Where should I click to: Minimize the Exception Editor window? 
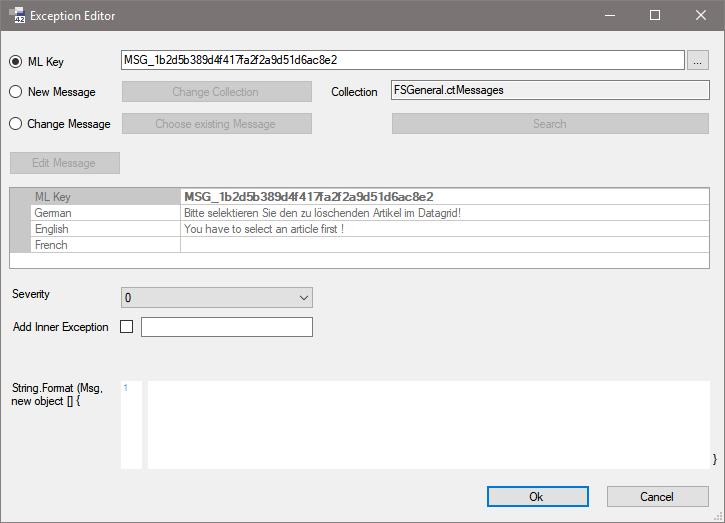(x=610, y=15)
